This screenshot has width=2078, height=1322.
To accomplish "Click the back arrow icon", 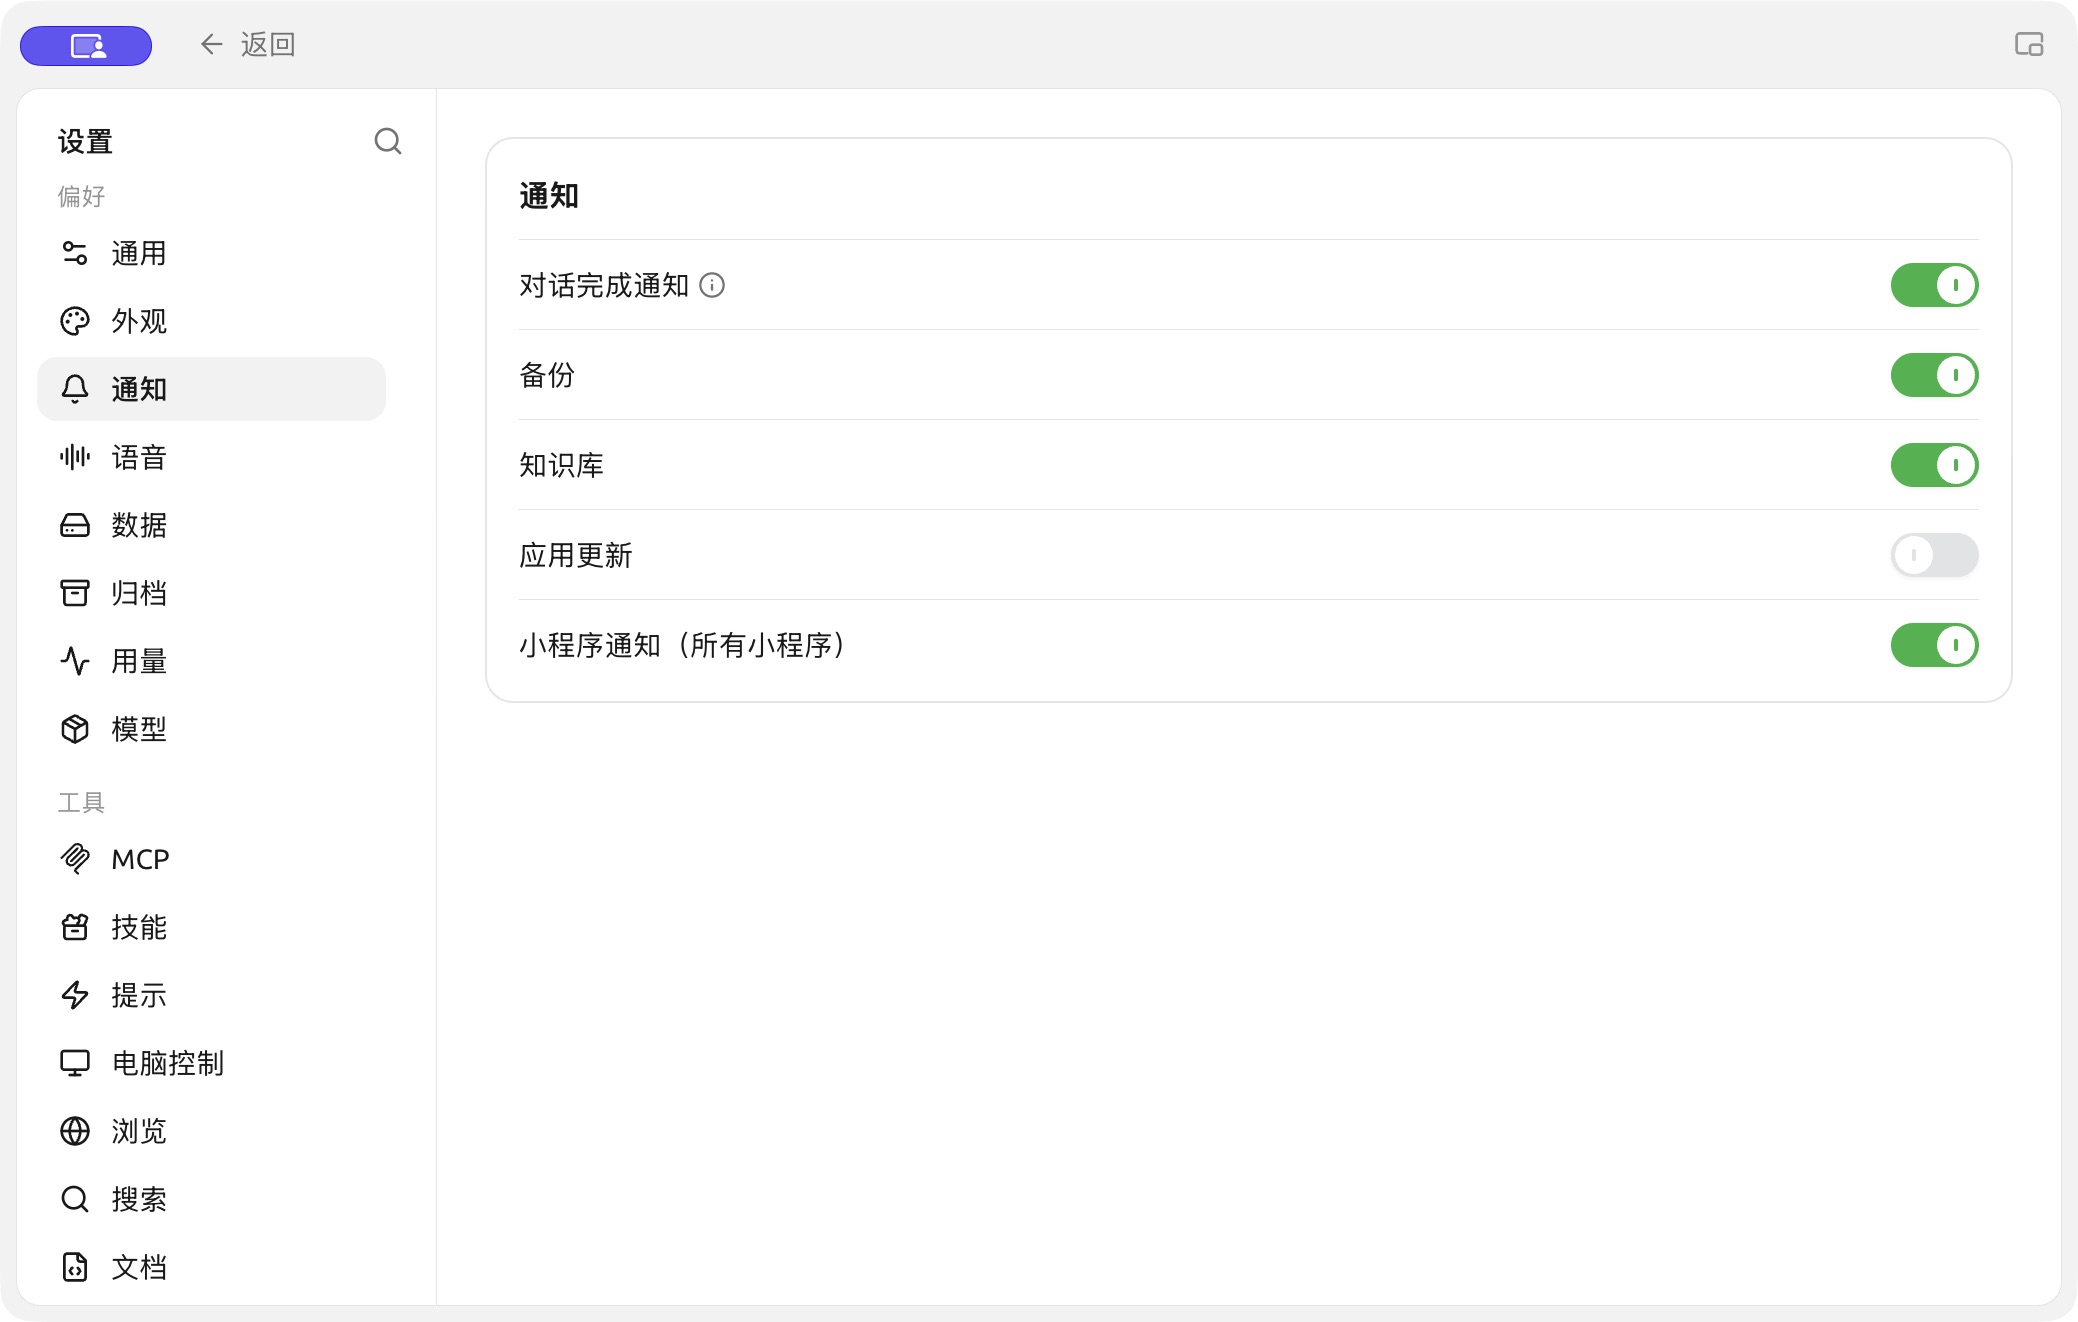I will [211, 44].
